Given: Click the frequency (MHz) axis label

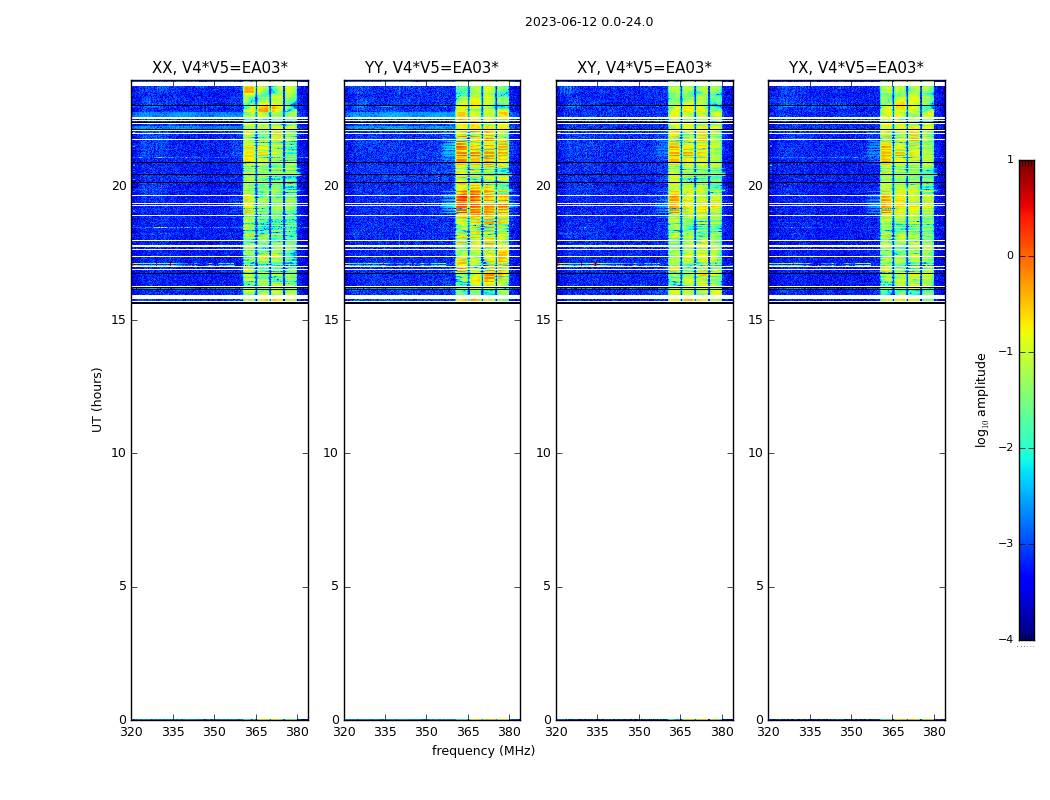Looking at the screenshot, I should click(483, 750).
